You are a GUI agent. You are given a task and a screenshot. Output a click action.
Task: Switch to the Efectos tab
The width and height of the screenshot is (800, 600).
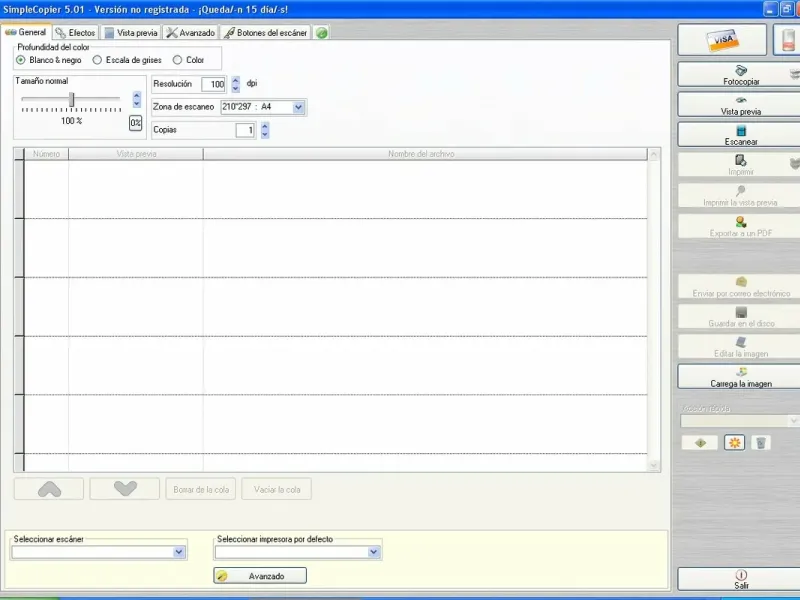pyautogui.click(x=76, y=33)
